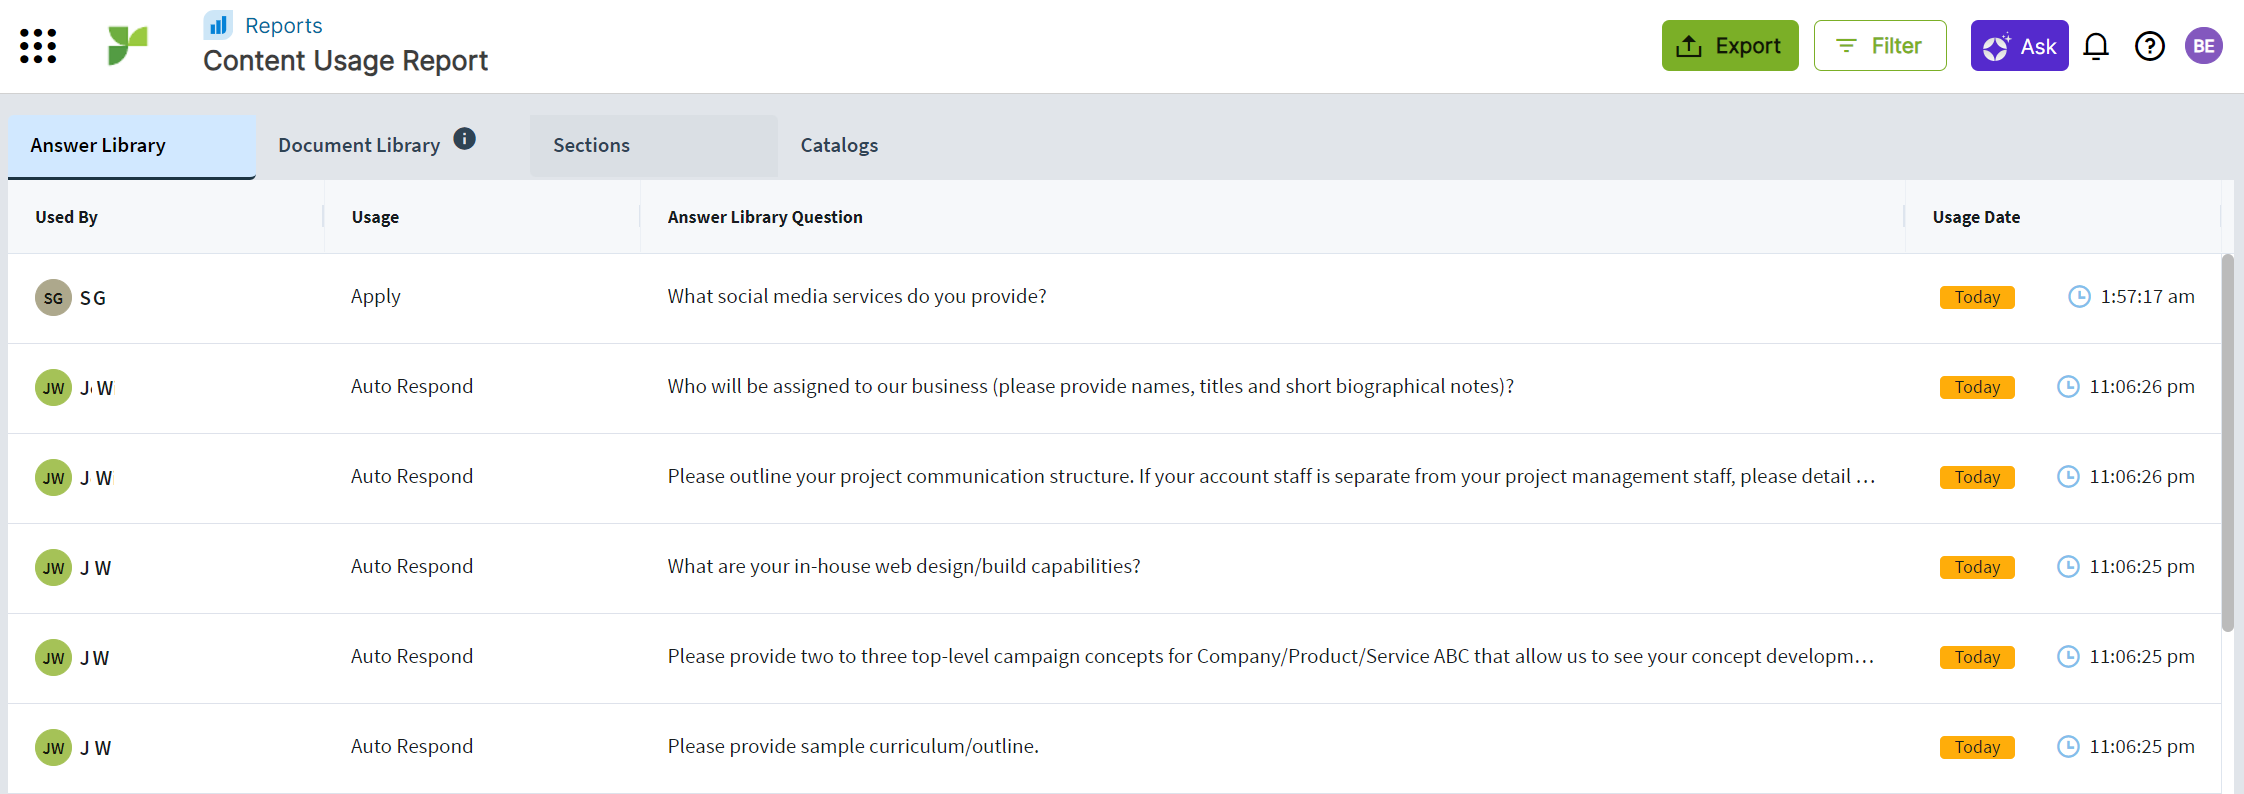
Task: Open the BE user profile avatar
Action: (x=2204, y=46)
